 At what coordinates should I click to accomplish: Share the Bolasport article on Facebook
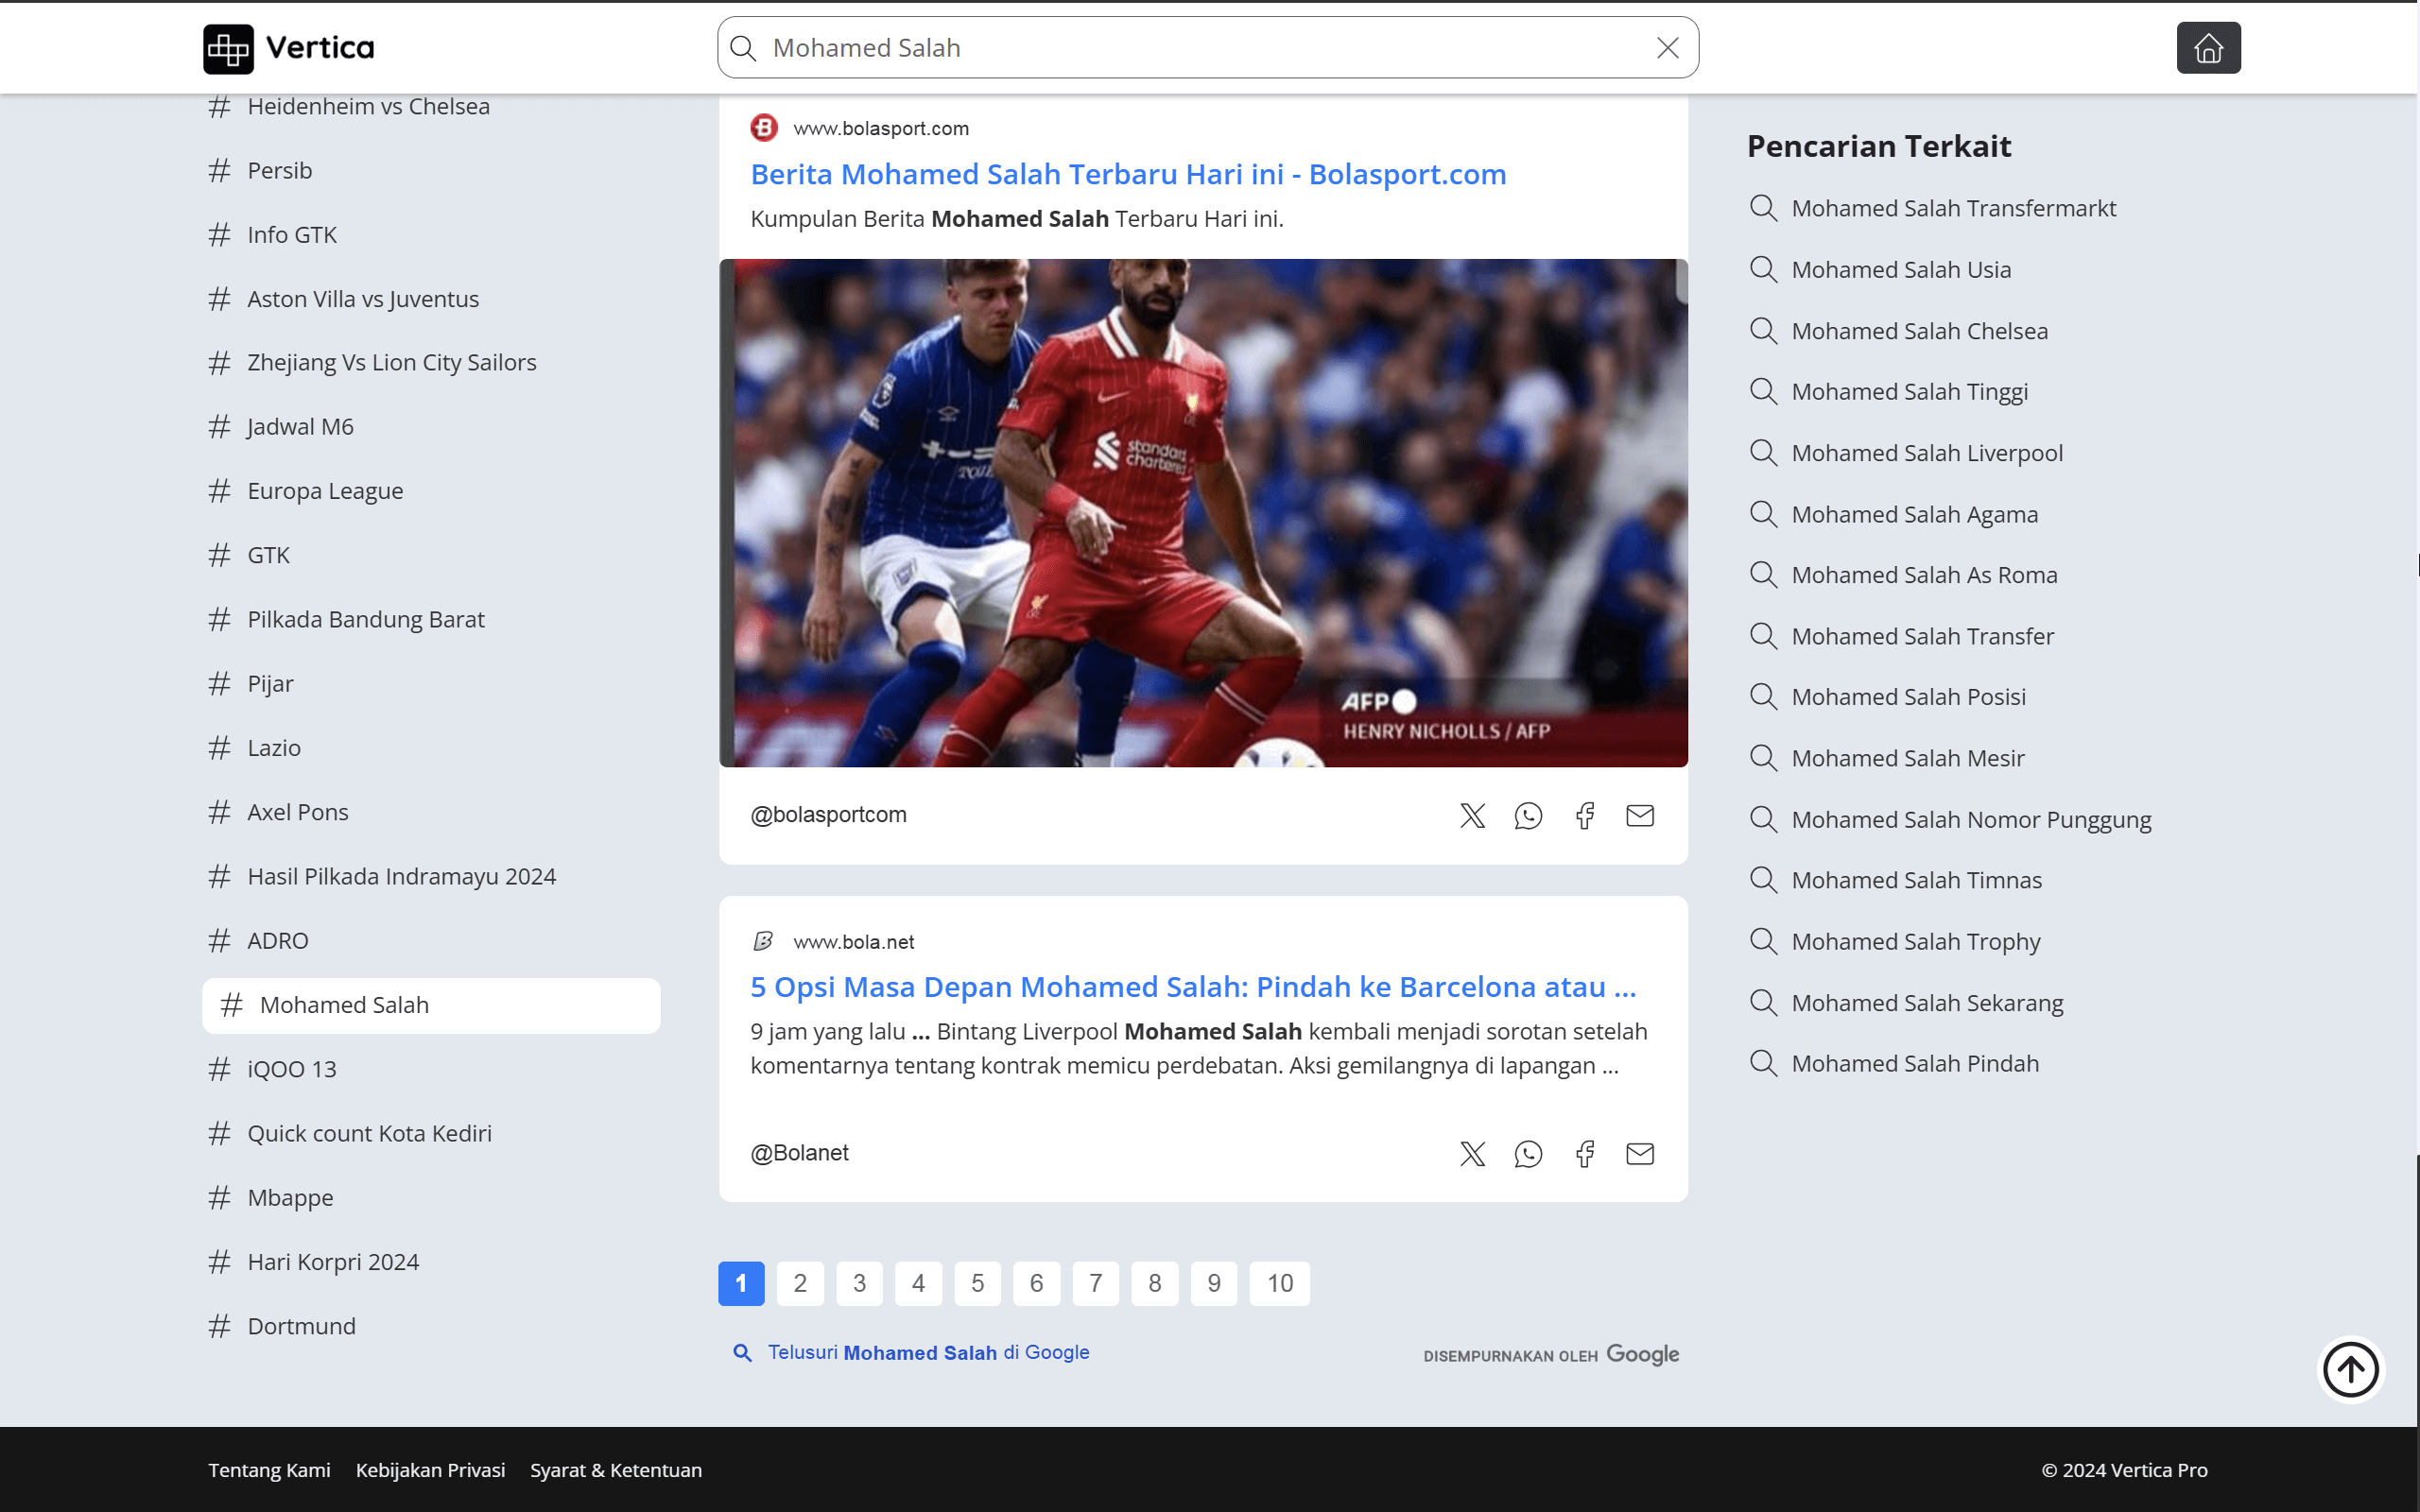coord(1584,815)
